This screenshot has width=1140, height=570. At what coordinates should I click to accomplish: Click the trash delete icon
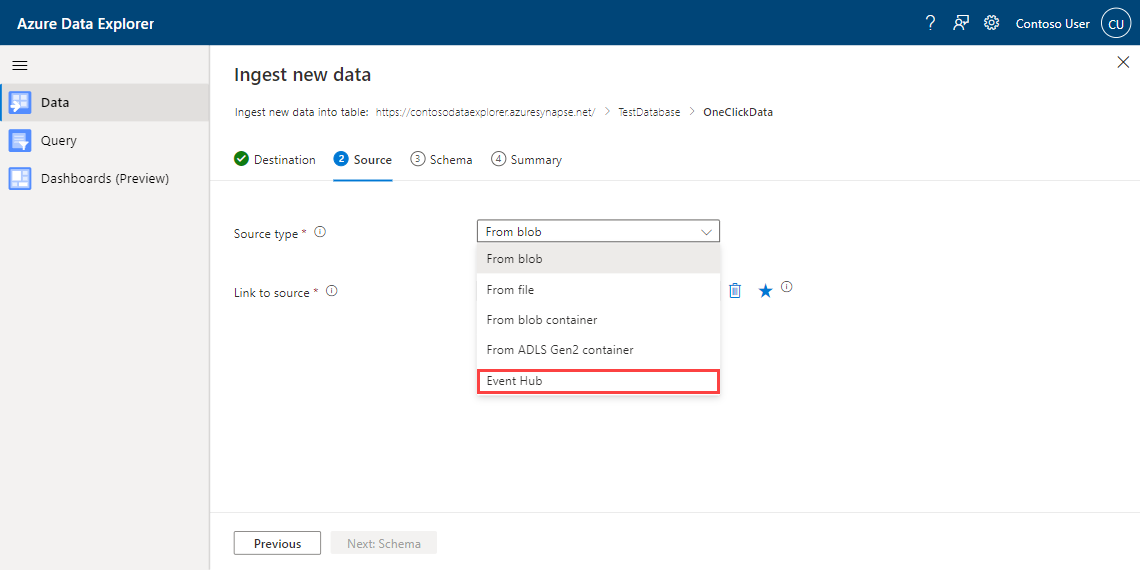point(735,291)
